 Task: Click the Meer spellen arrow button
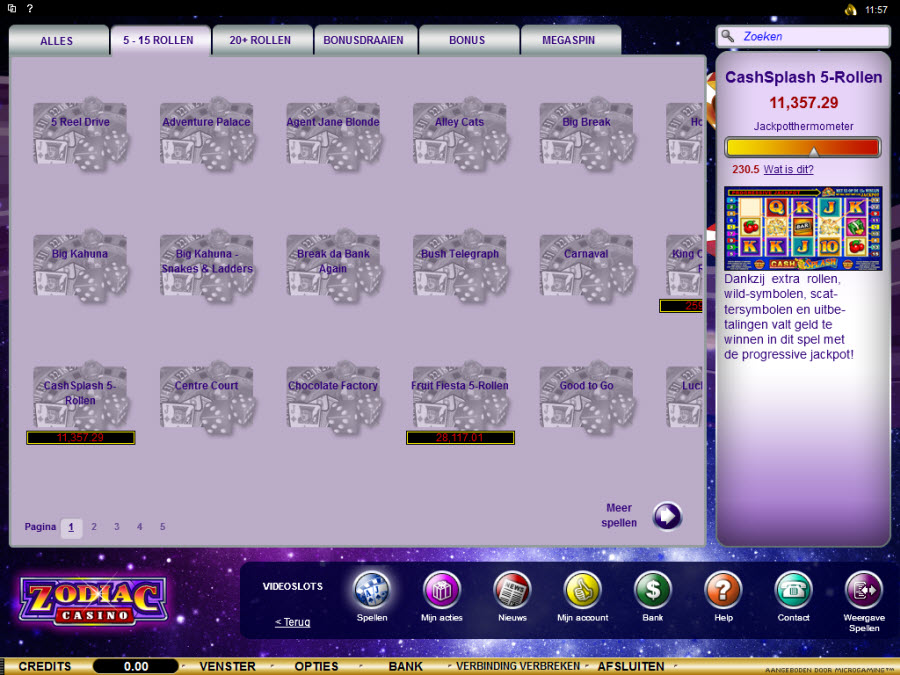[x=667, y=516]
